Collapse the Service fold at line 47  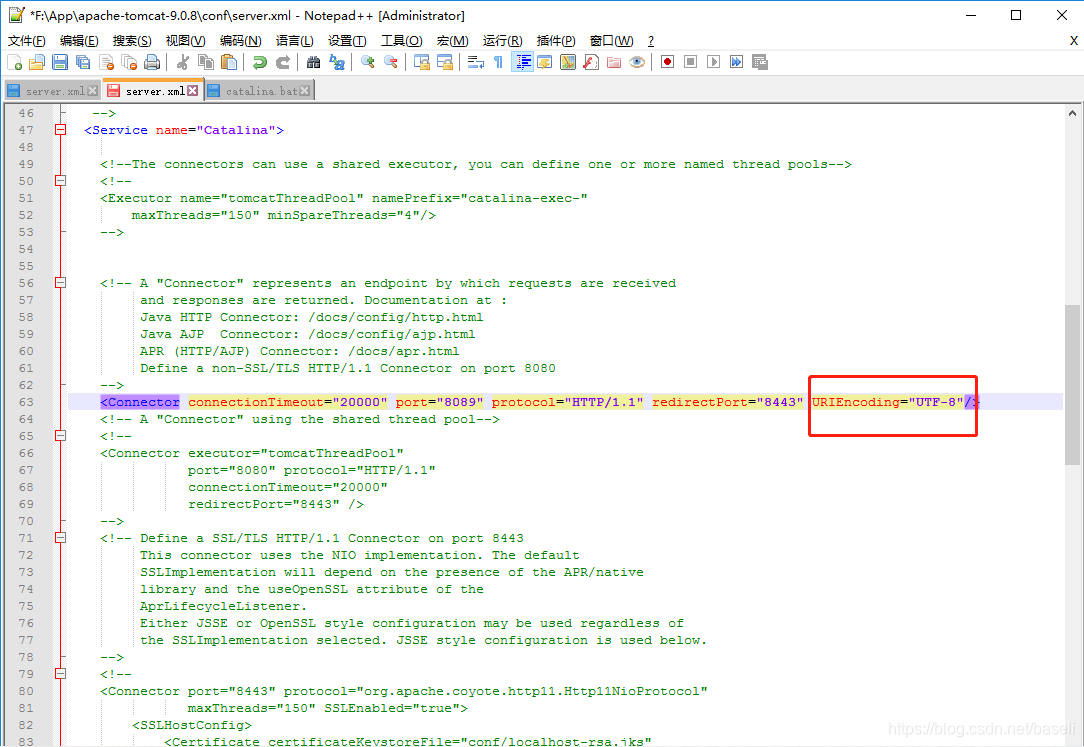pyautogui.click(x=61, y=129)
